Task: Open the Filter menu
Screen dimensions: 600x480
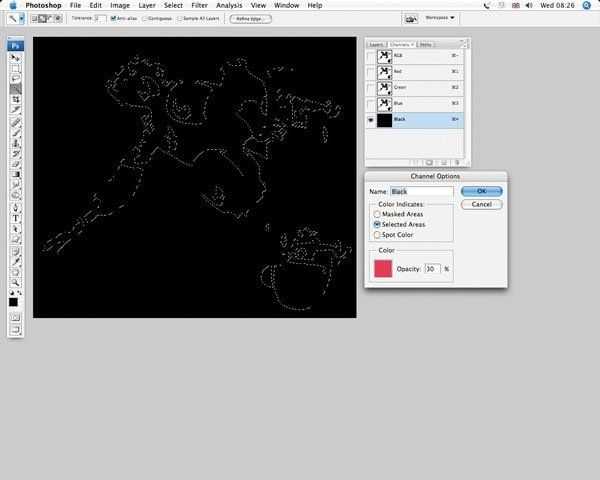Action: (201, 5)
